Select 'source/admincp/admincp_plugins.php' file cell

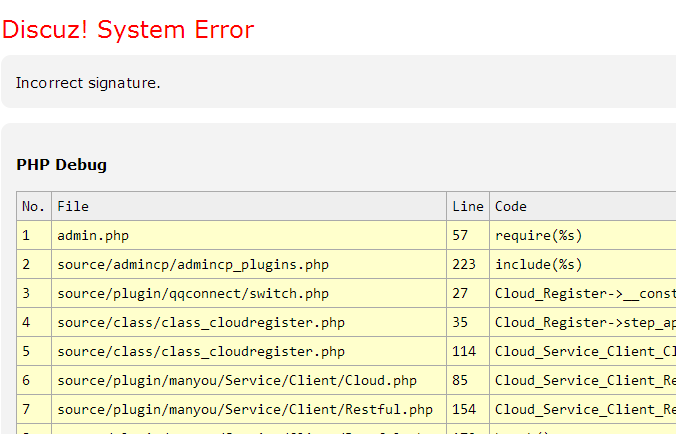click(x=249, y=264)
